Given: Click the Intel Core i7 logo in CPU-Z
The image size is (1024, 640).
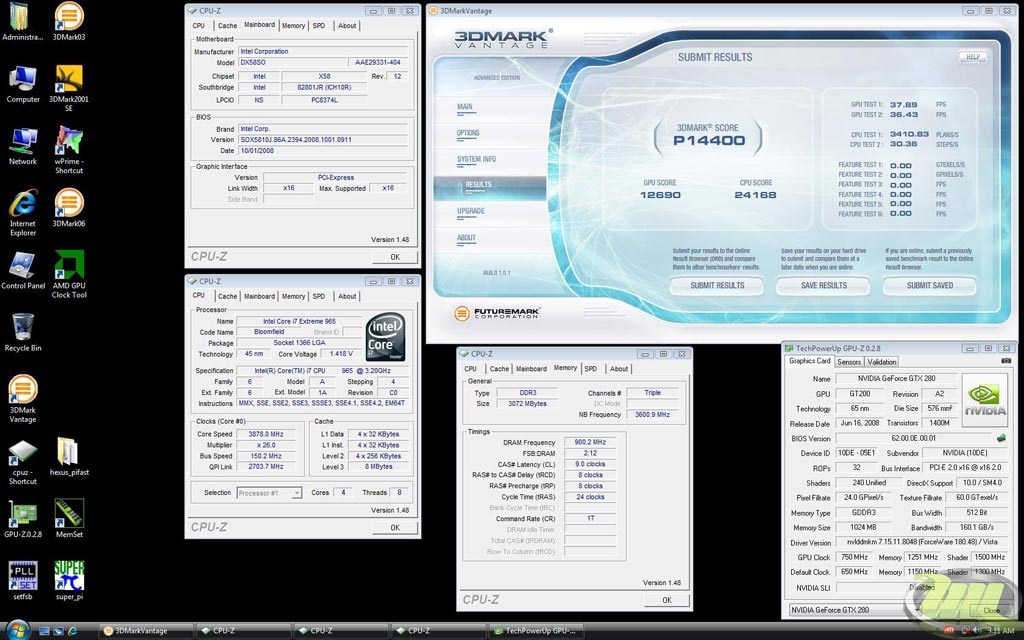Looking at the screenshot, I should click(385, 337).
